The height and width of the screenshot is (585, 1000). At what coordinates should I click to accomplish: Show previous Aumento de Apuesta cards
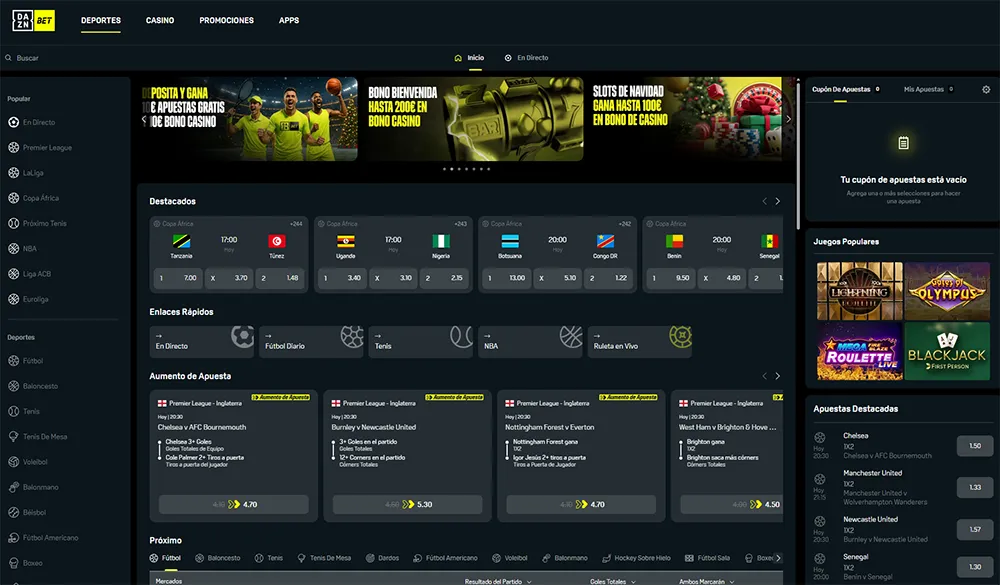(x=765, y=376)
